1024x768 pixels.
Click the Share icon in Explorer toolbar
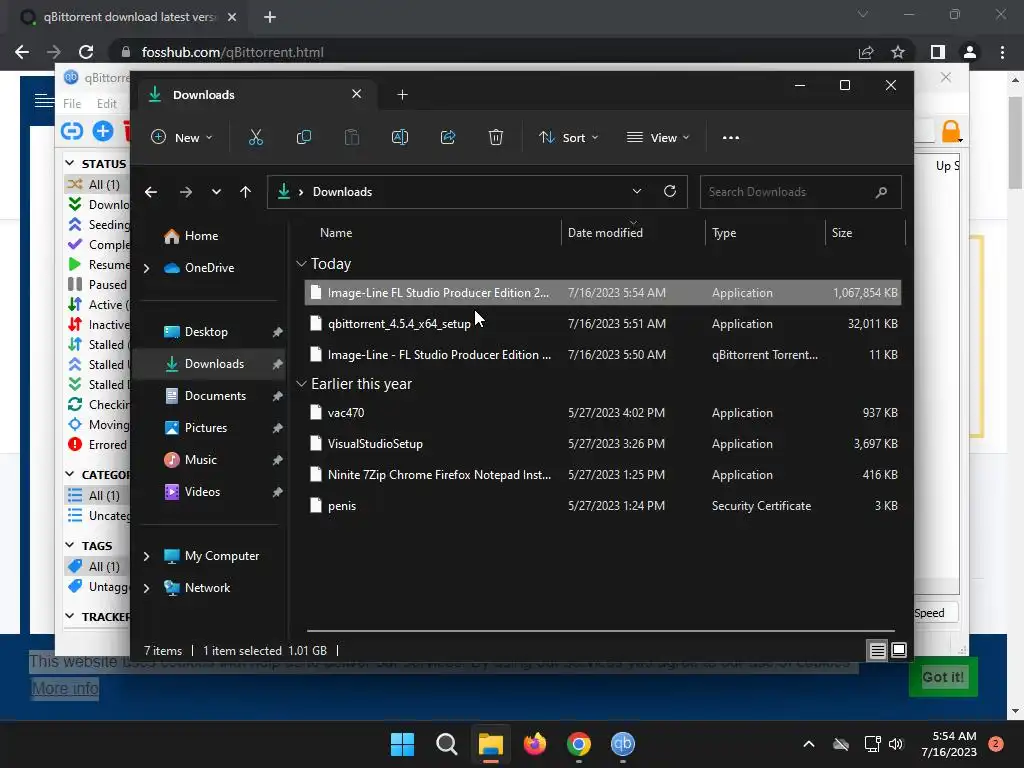coord(448,137)
